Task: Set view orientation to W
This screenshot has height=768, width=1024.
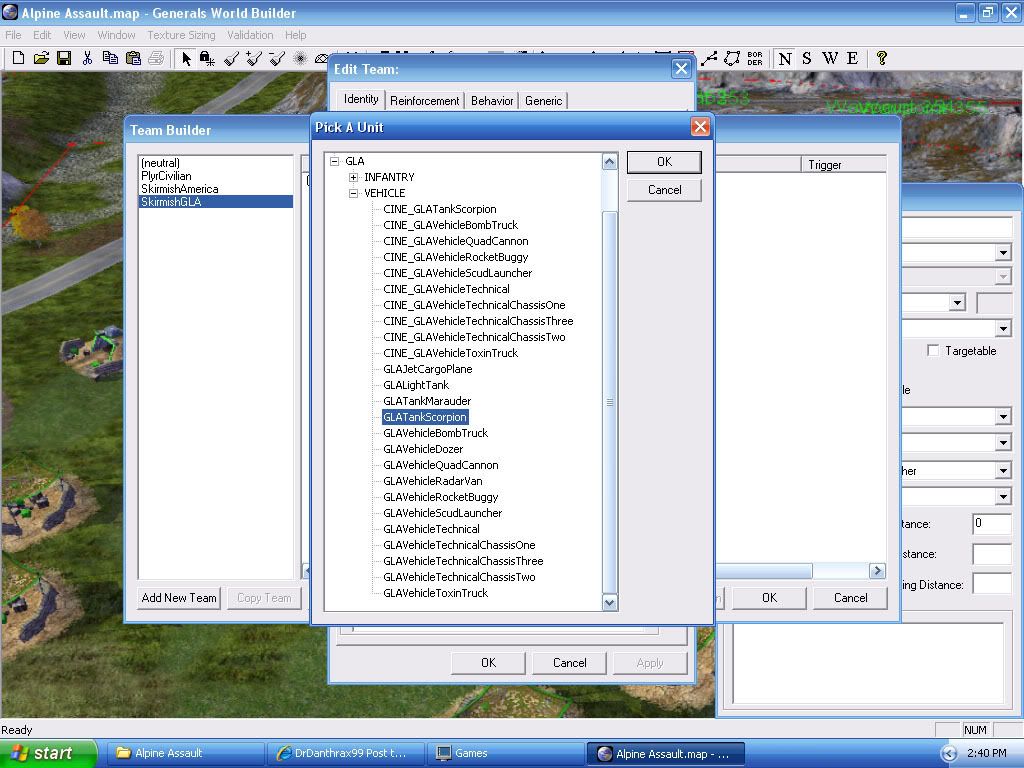Action: pos(830,59)
